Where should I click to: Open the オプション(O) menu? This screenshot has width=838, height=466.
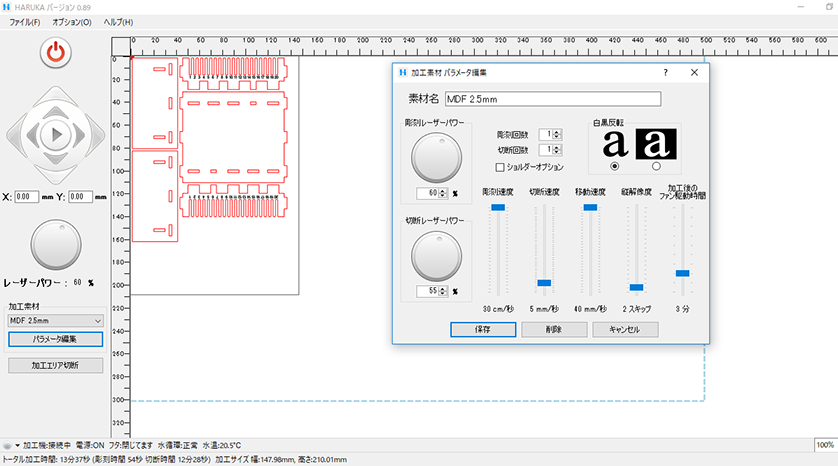71,21
